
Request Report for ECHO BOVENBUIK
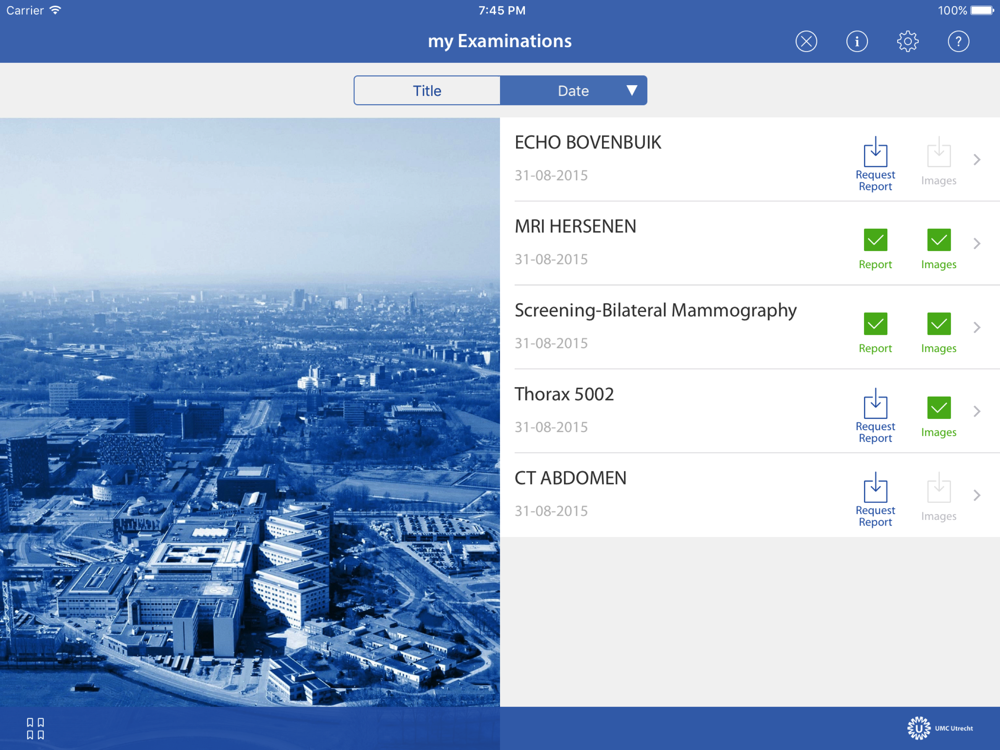(x=875, y=164)
